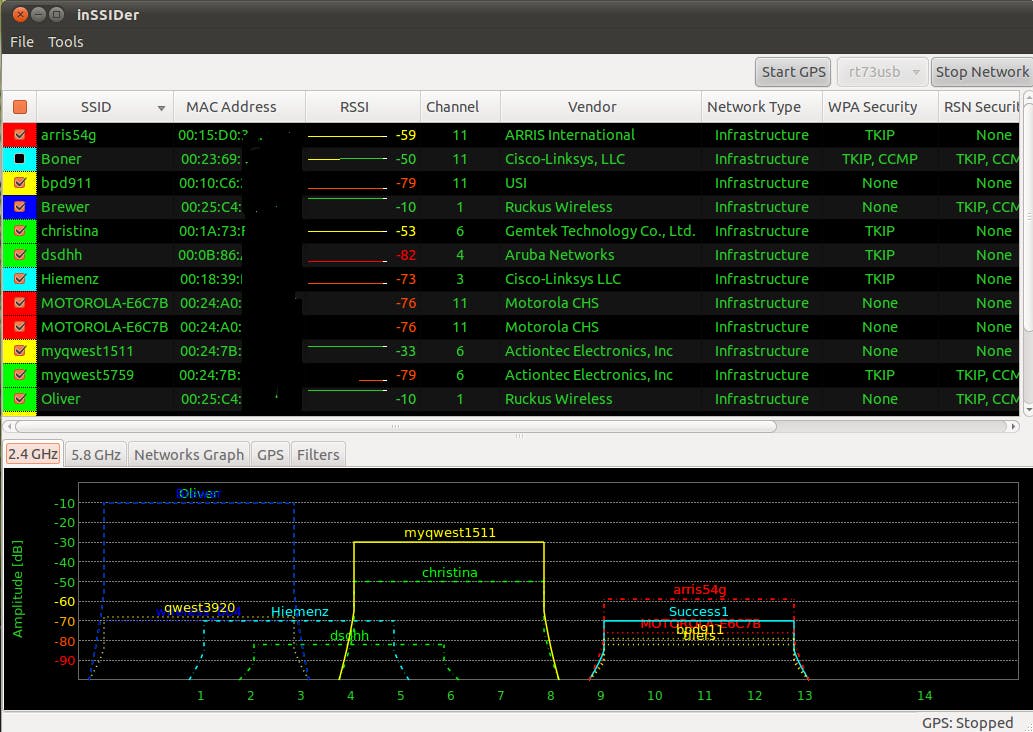The width and height of the screenshot is (1033, 732).
Task: Click the Start GPS button
Action: pos(793,72)
